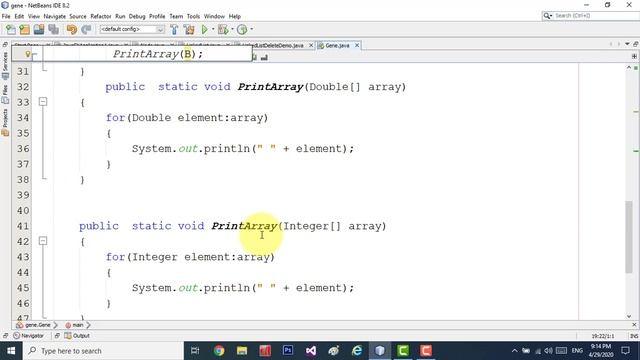640x360 pixels.
Task: Open Google Chrome from taskbar
Action: (x=219, y=351)
